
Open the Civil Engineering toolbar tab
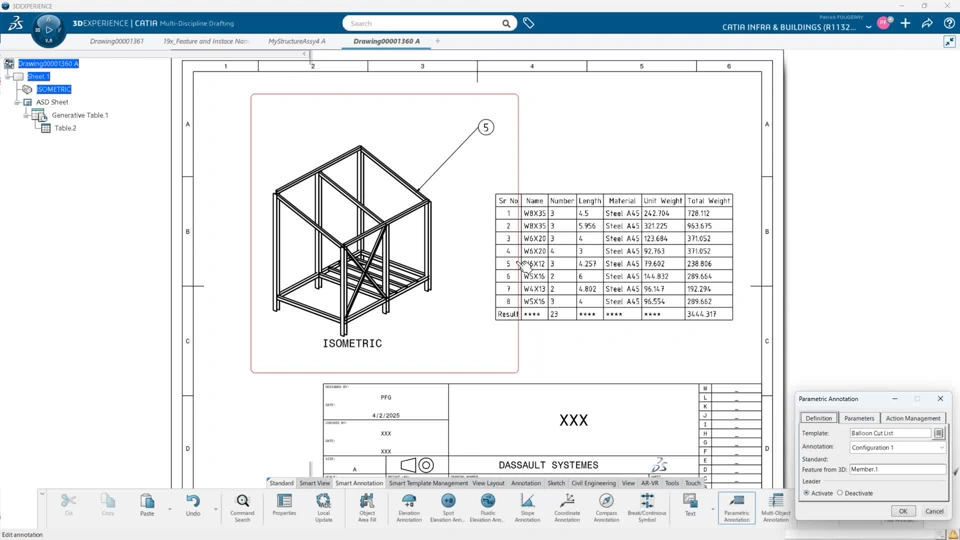(593, 483)
